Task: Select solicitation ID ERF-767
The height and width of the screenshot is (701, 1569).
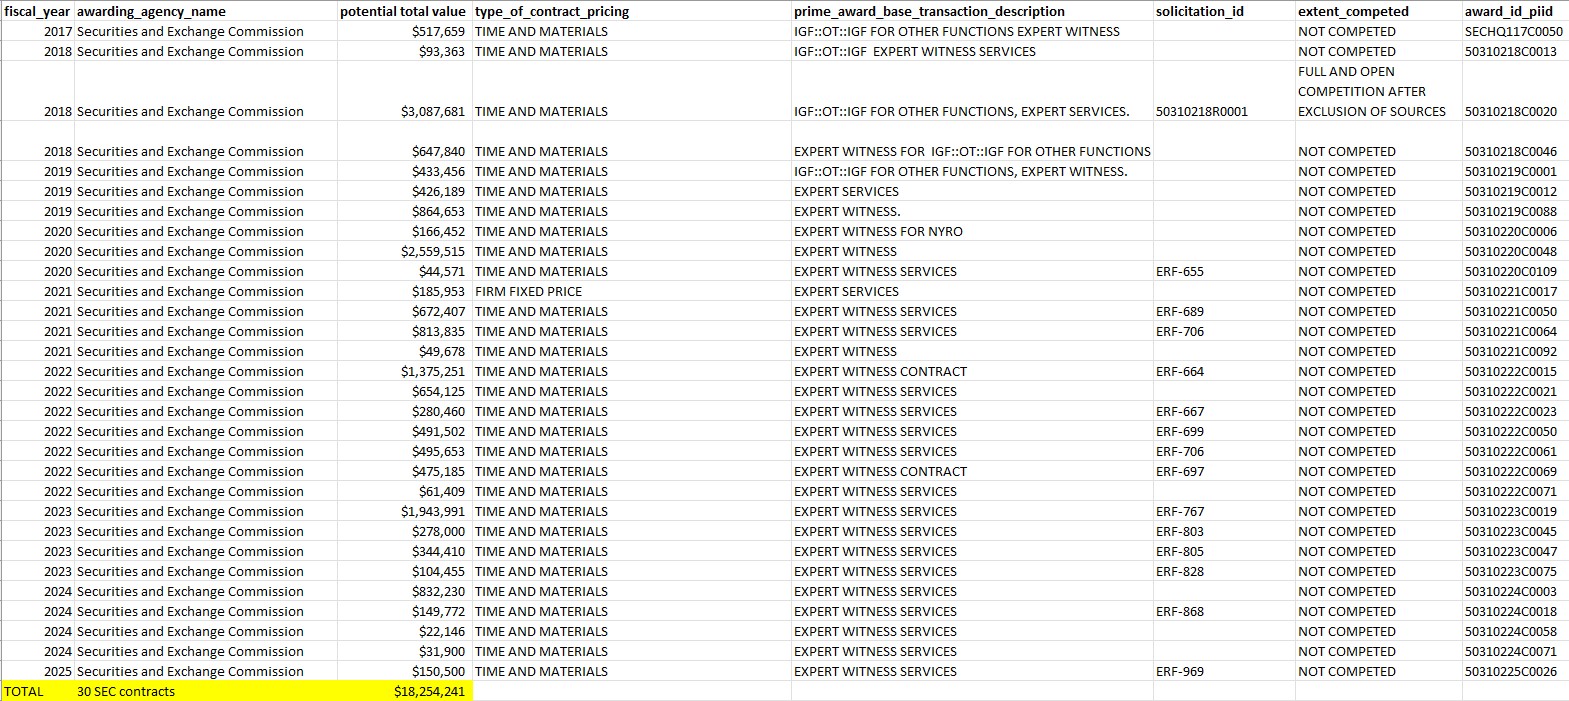Action: click(1224, 511)
